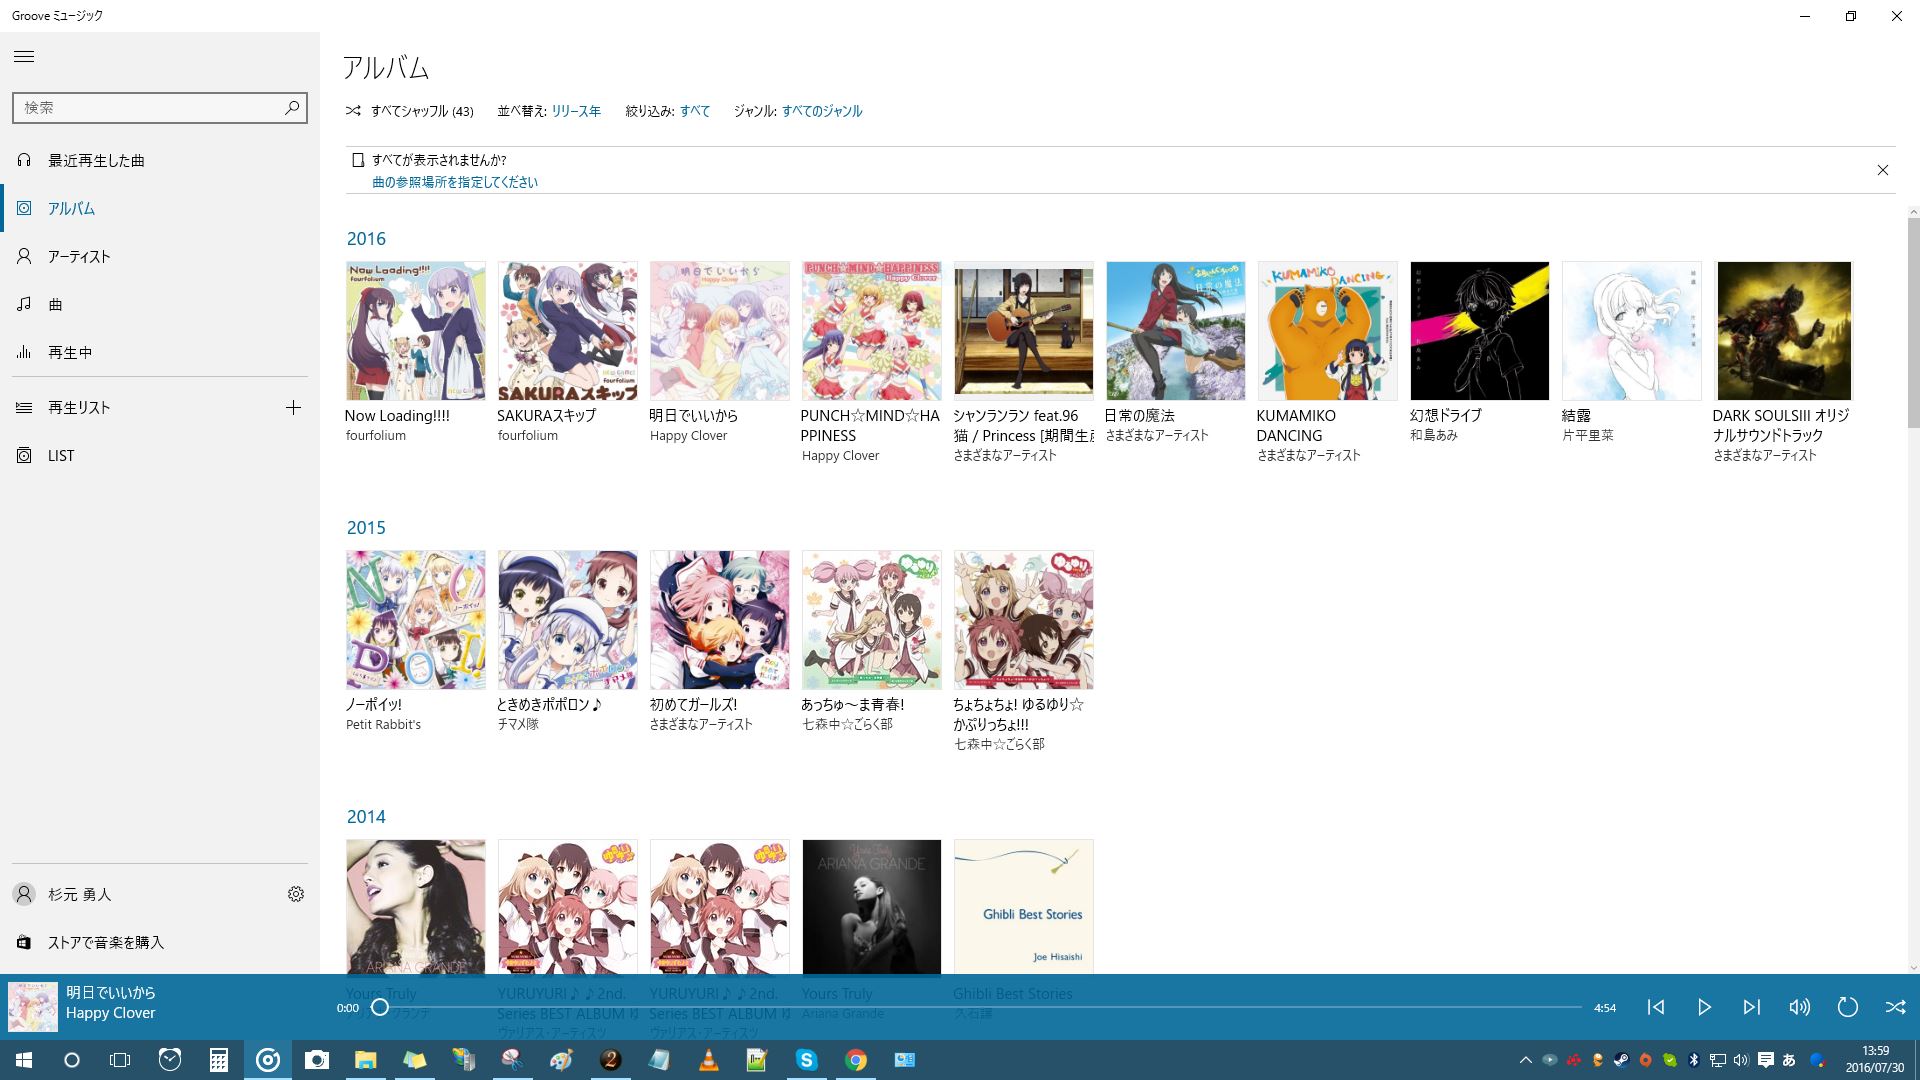
Task: Open sort order dropdown リリース年
Action: point(576,111)
